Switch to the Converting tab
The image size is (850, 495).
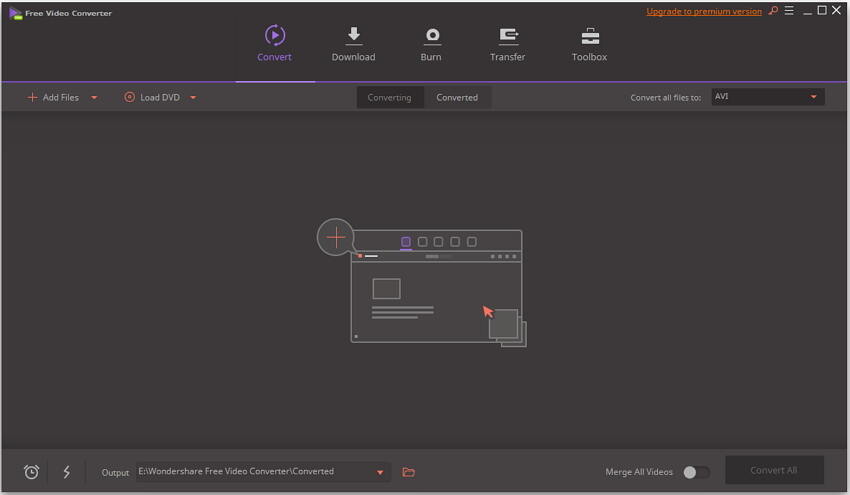[390, 98]
